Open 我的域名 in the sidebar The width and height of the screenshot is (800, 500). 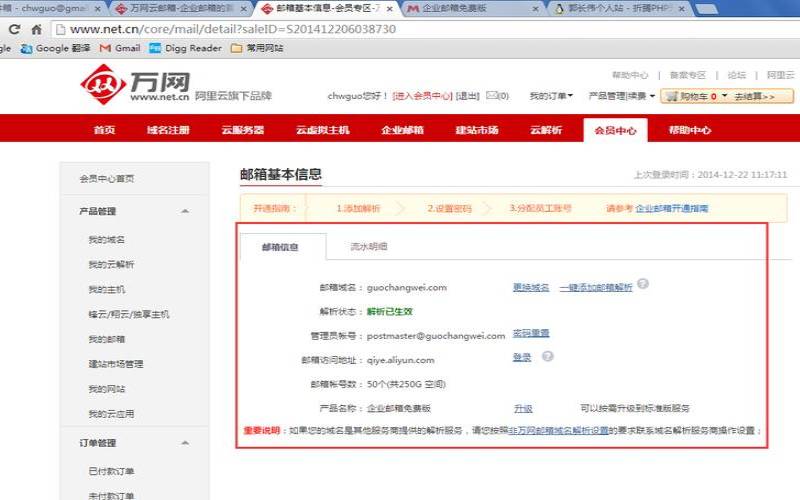click(x=107, y=239)
